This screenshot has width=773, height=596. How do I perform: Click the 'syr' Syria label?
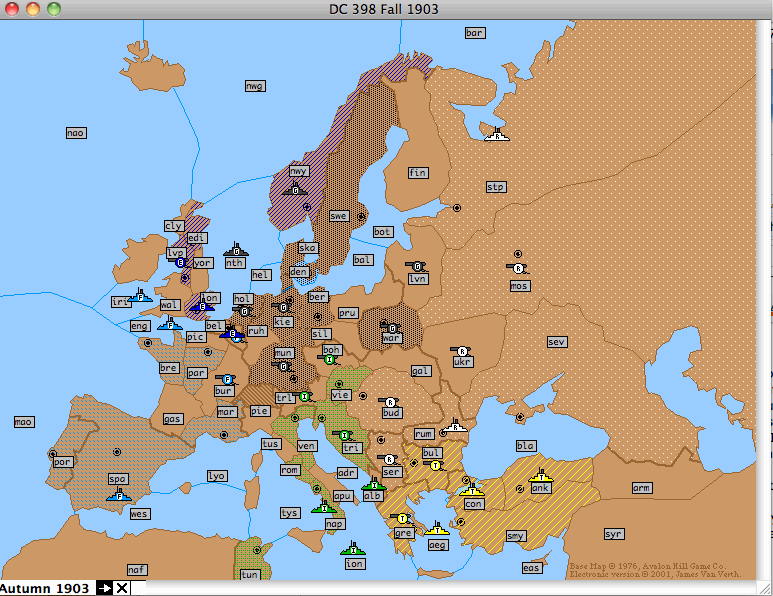[x=614, y=534]
